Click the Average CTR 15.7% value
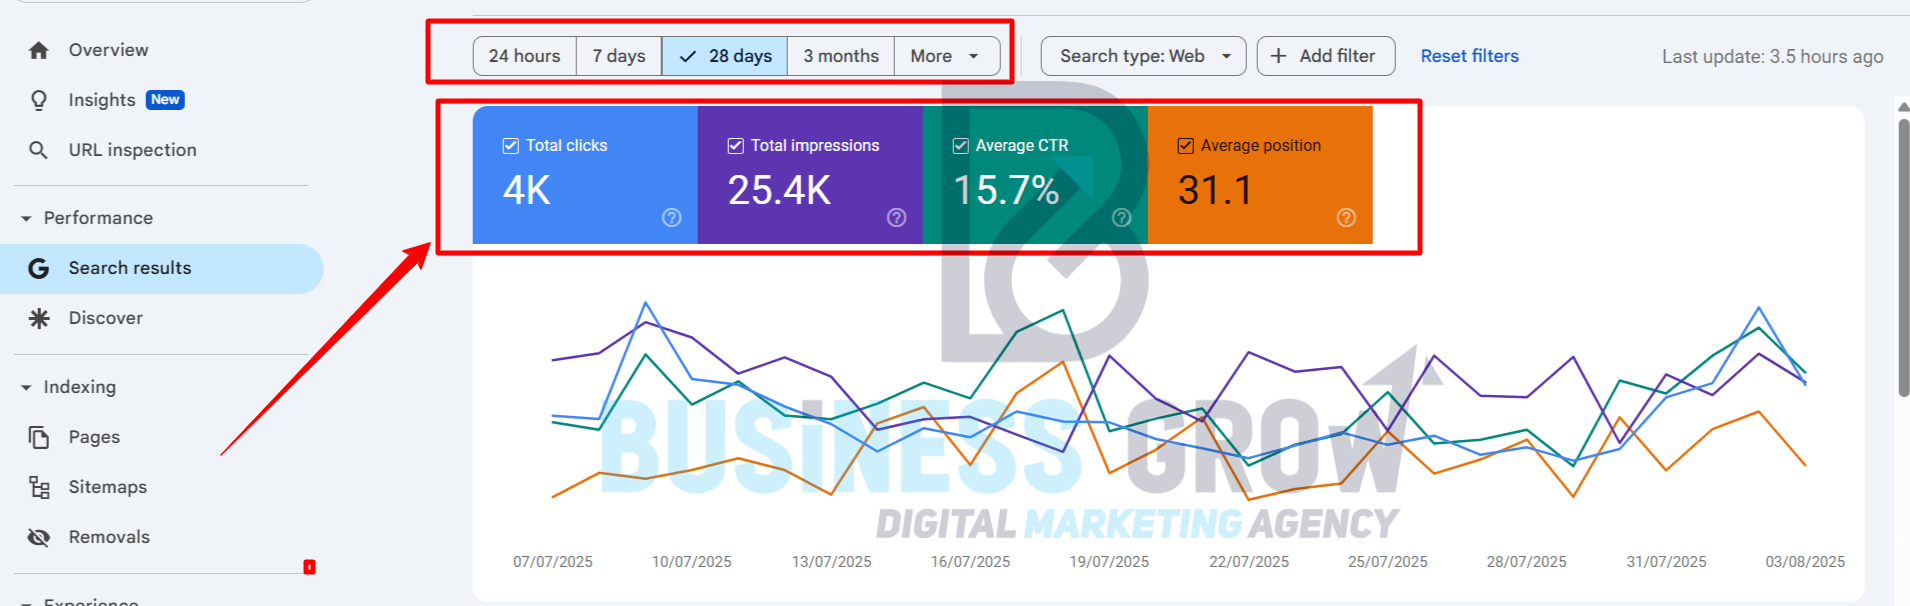1910x606 pixels. 1006,190
